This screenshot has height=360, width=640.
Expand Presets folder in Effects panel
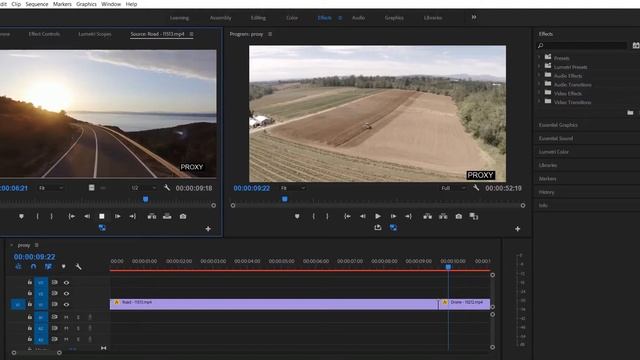click(x=539, y=58)
